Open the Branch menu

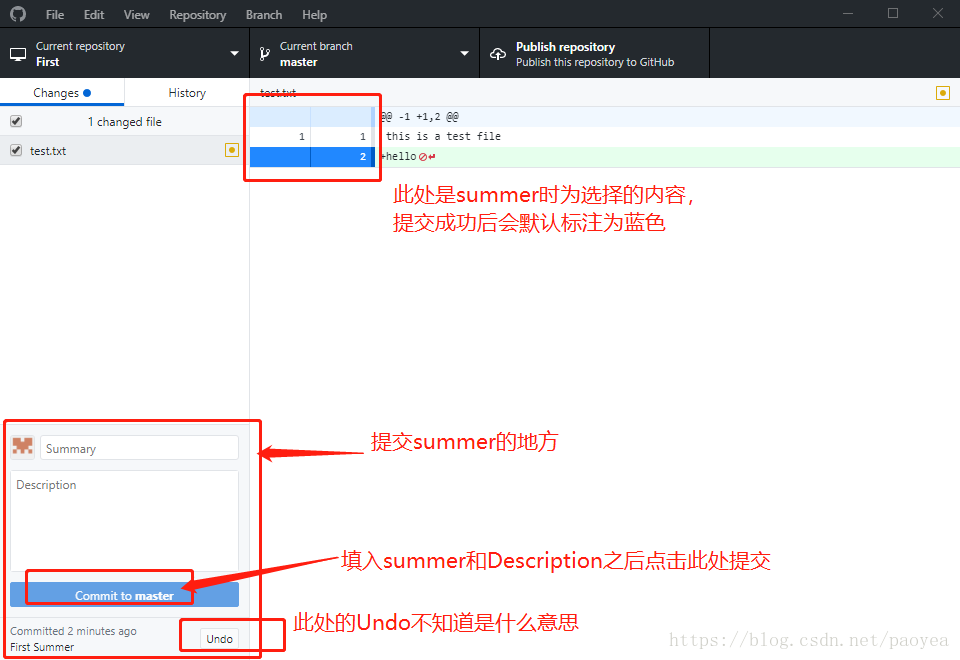[x=264, y=15]
